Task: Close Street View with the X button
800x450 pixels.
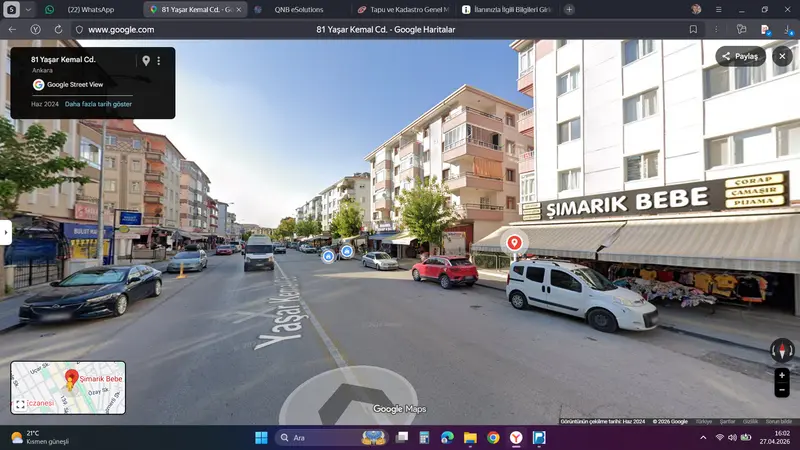Action: click(782, 56)
